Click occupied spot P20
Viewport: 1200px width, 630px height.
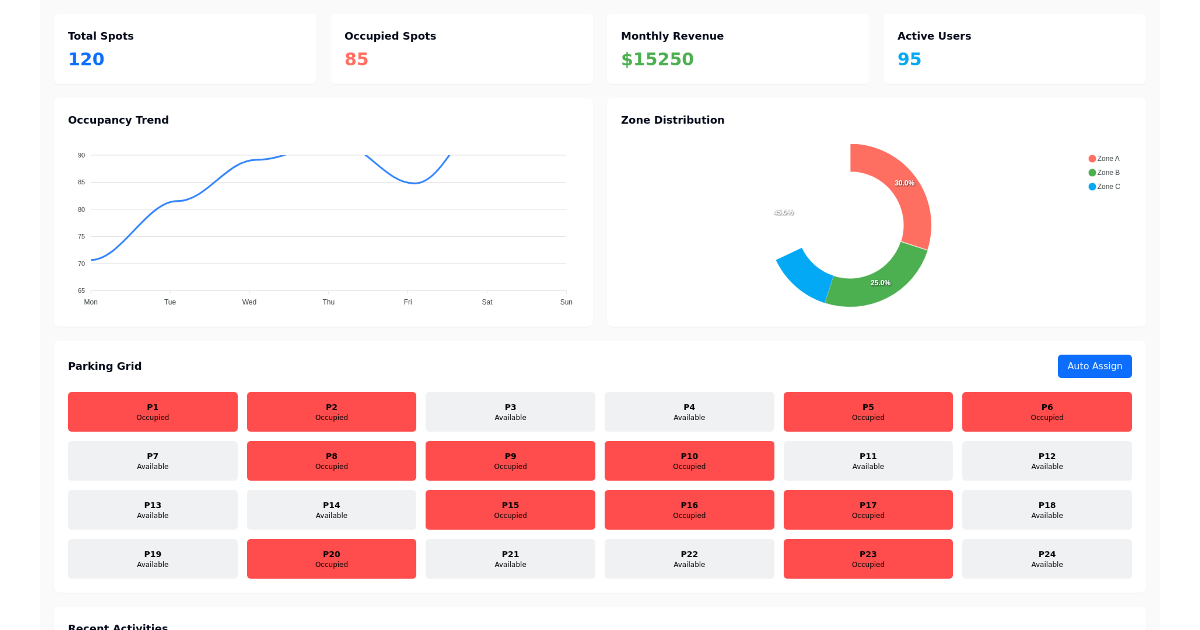pyautogui.click(x=331, y=558)
